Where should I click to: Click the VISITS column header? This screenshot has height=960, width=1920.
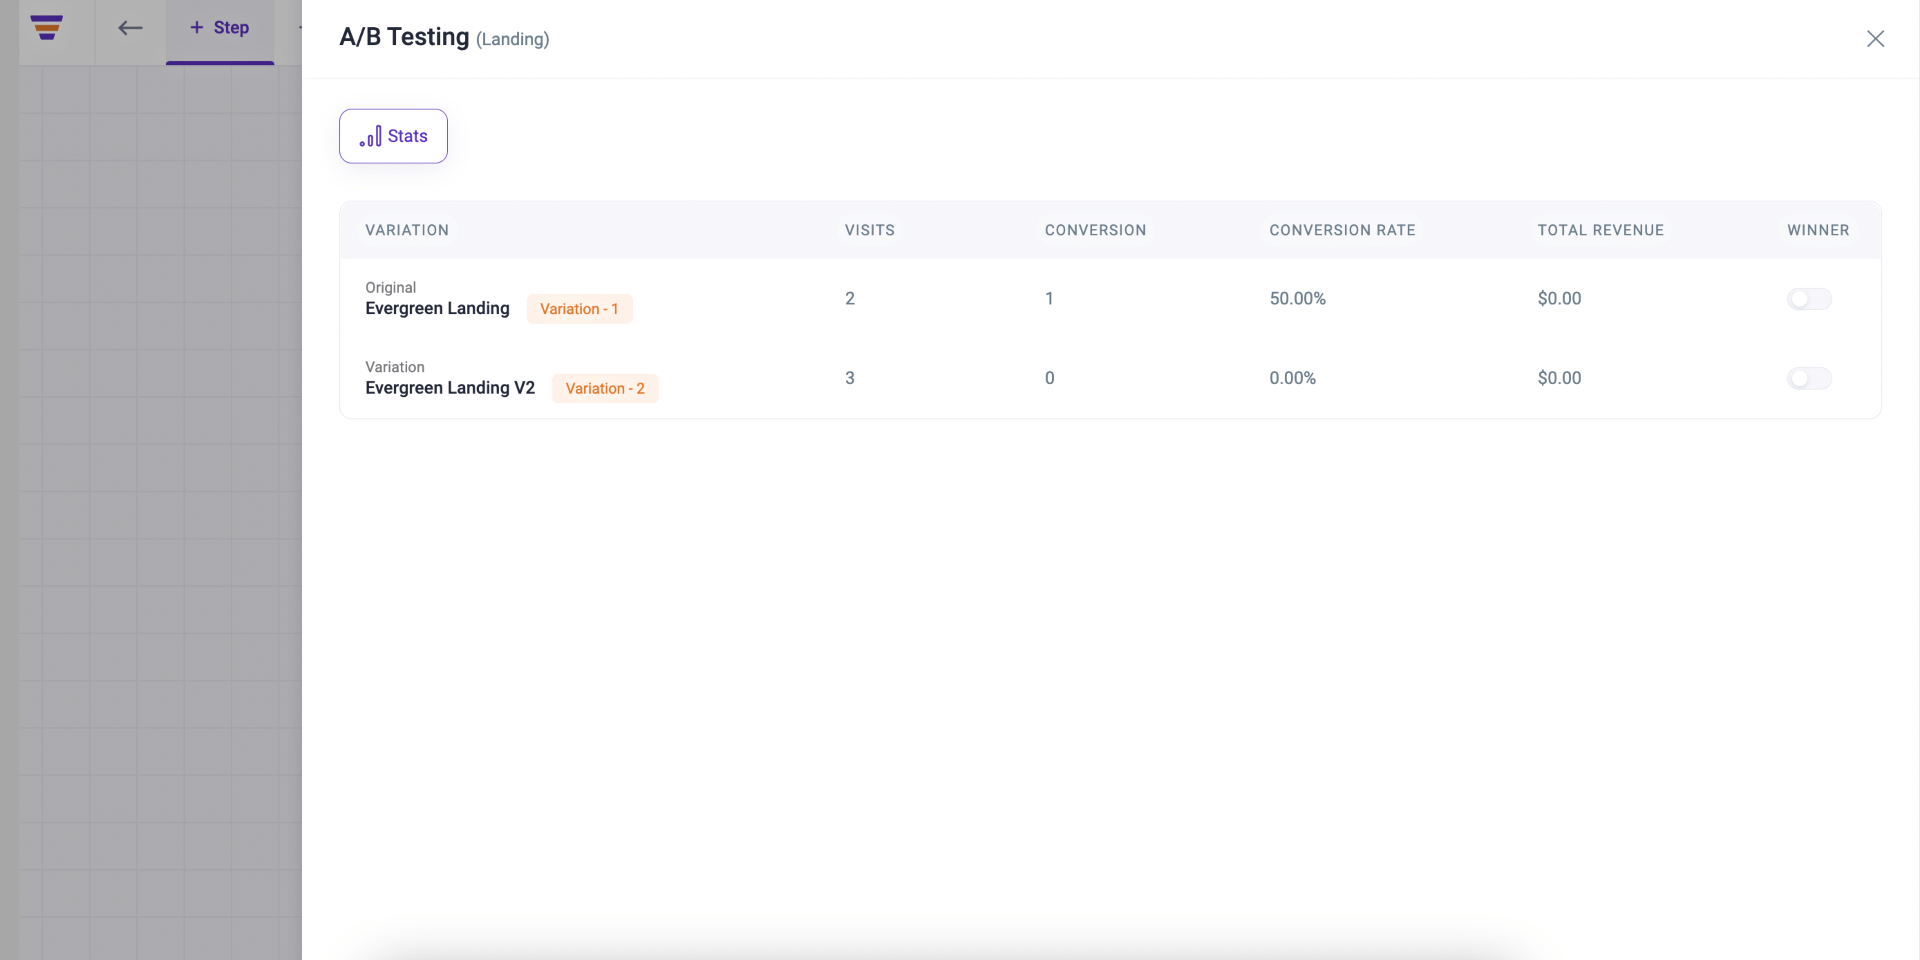(870, 230)
